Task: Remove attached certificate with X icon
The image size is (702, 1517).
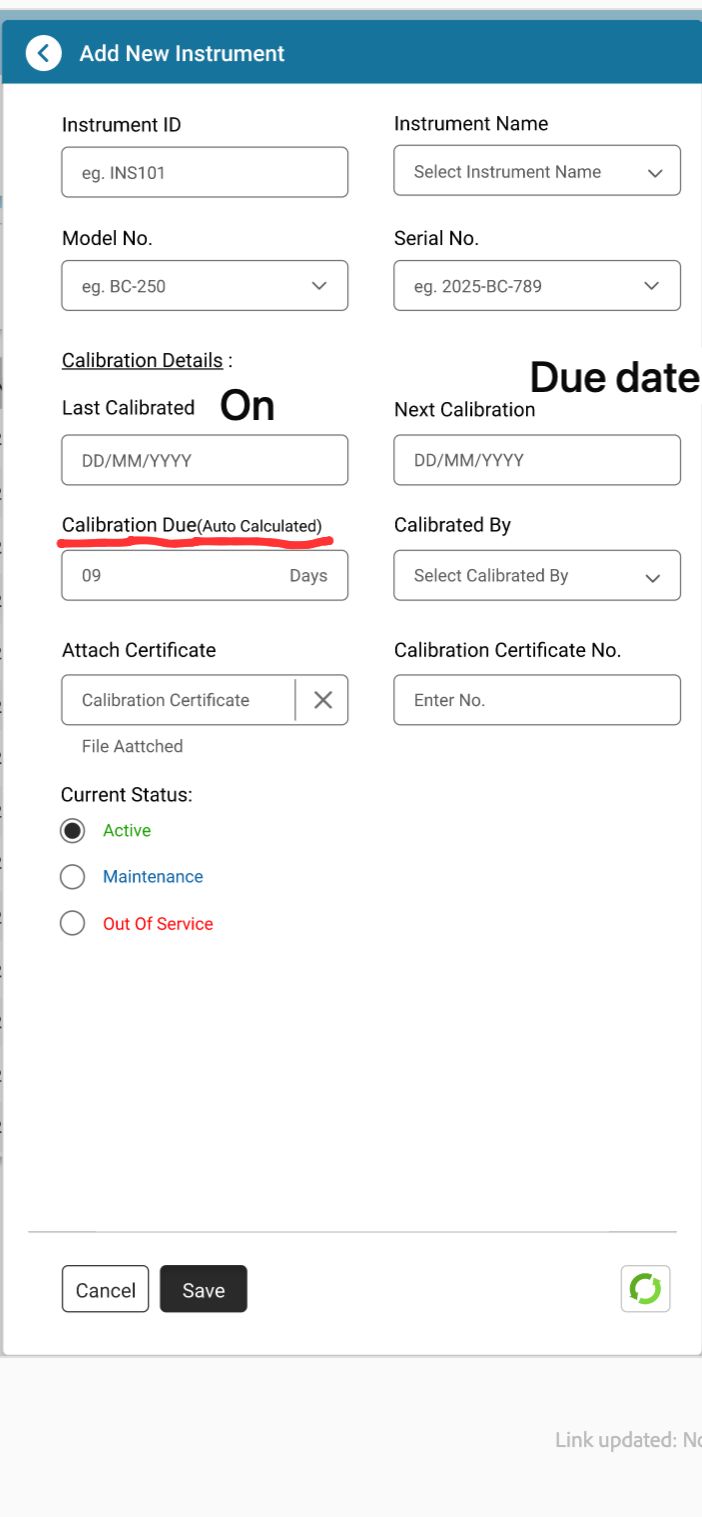Action: point(322,700)
